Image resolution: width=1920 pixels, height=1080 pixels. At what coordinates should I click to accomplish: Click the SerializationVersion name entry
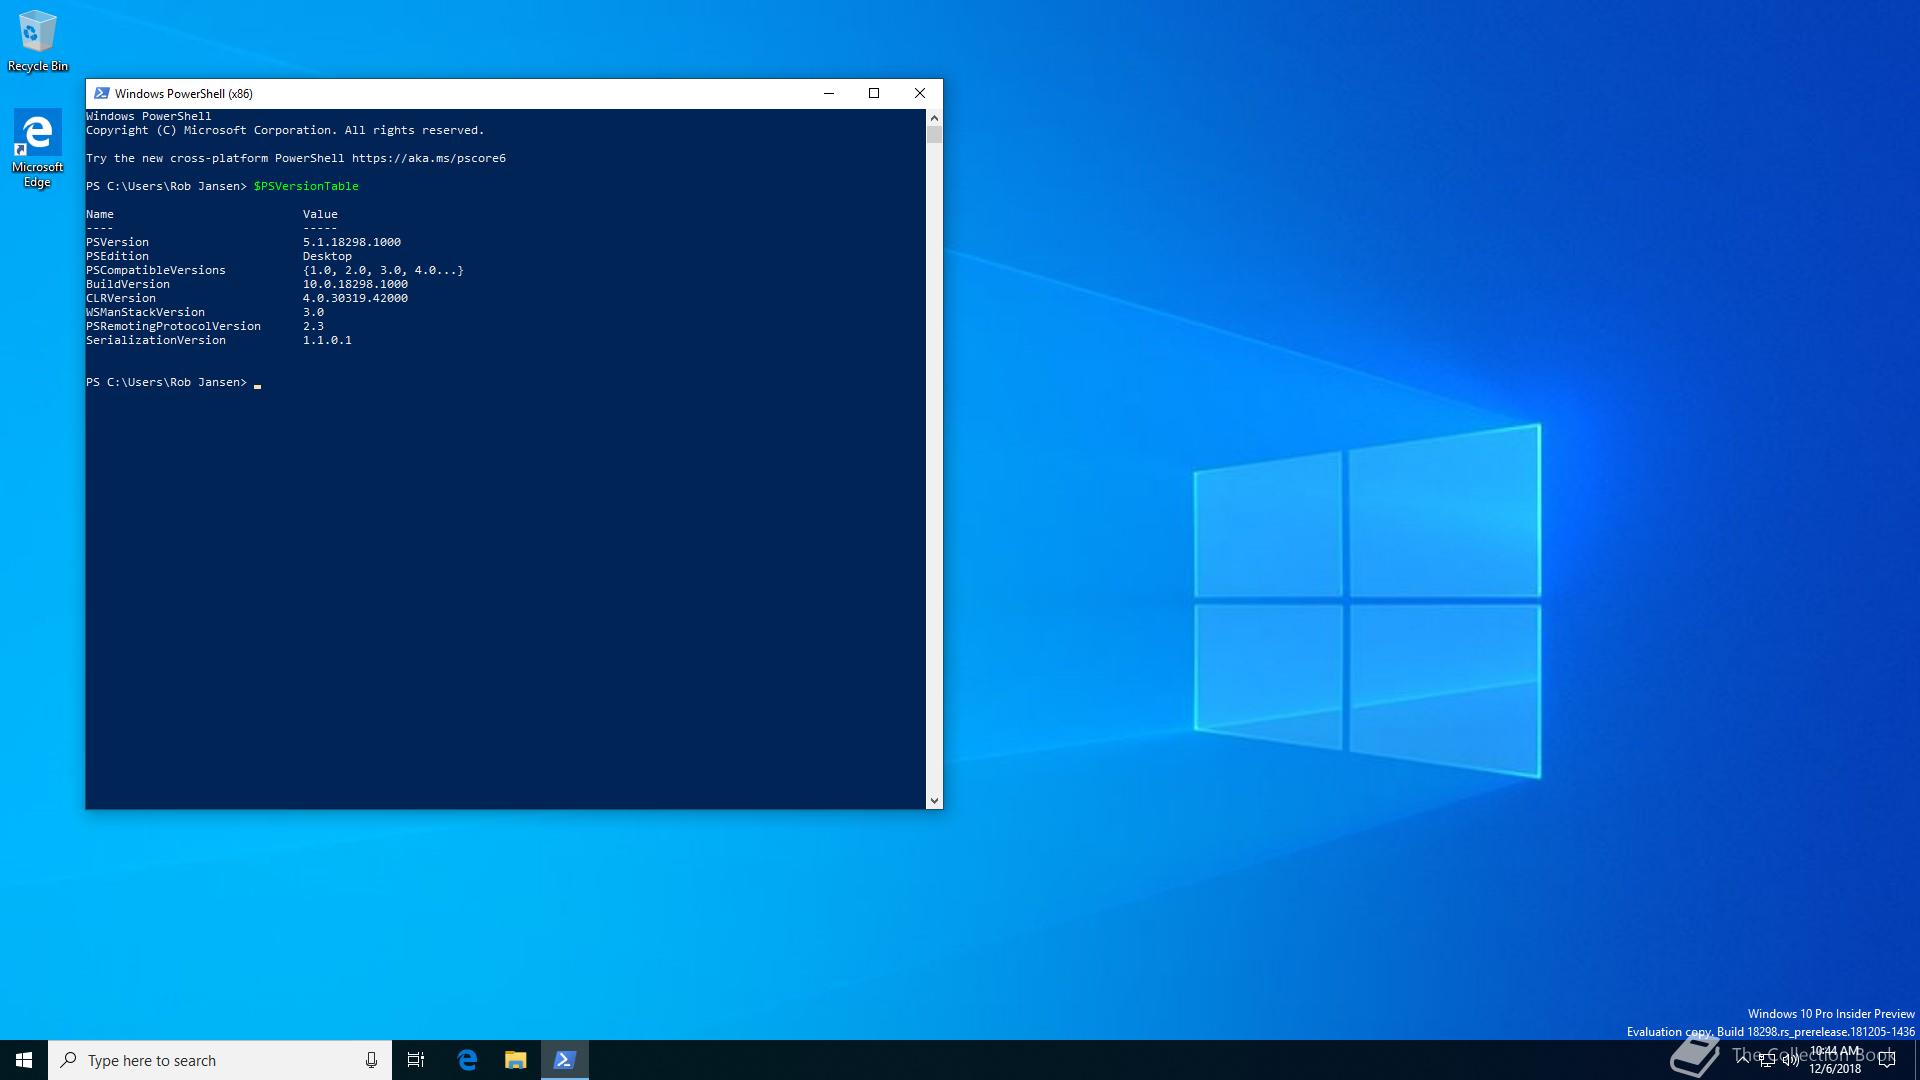click(156, 340)
